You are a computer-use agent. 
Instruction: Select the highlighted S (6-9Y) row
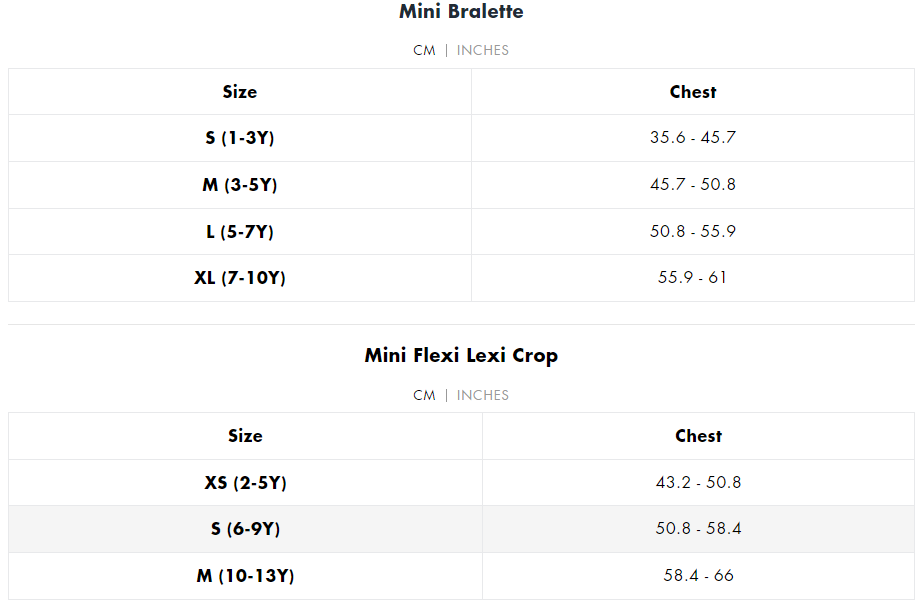coord(461,529)
